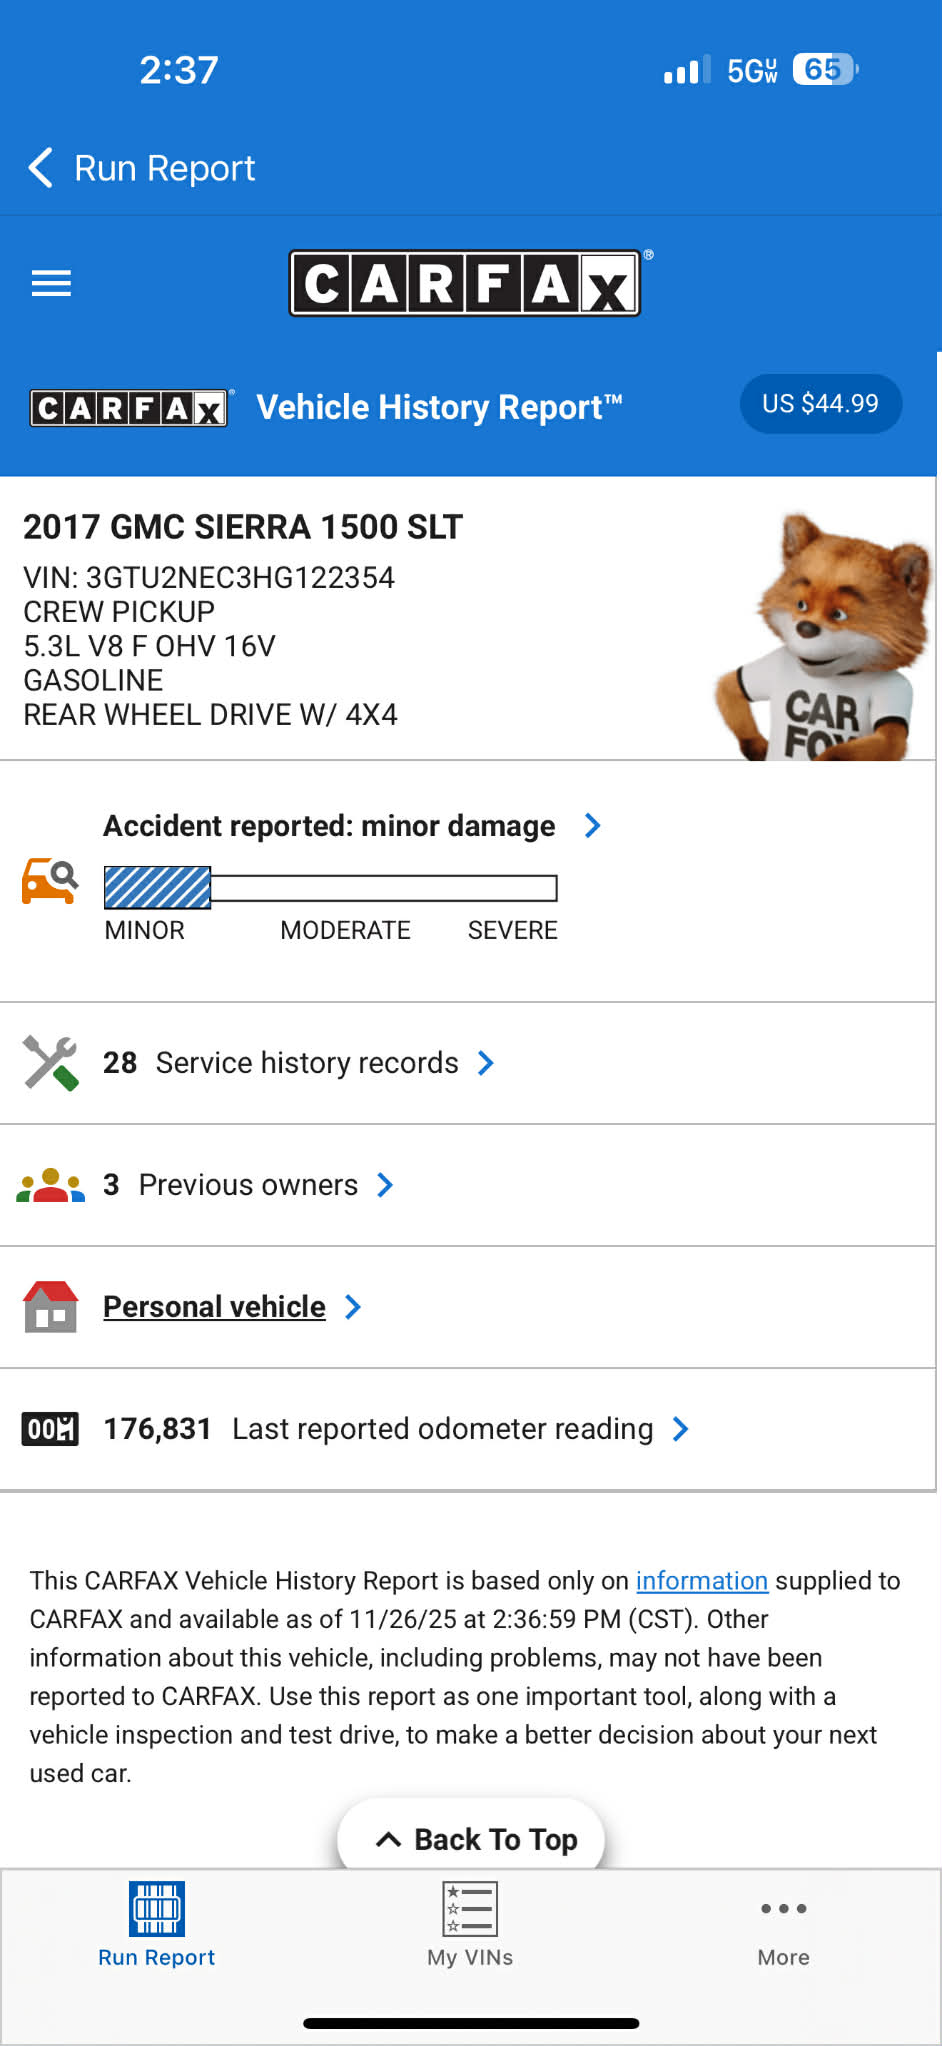Switch to the My VINs tab
This screenshot has height=2046, width=942.
tap(470, 1925)
